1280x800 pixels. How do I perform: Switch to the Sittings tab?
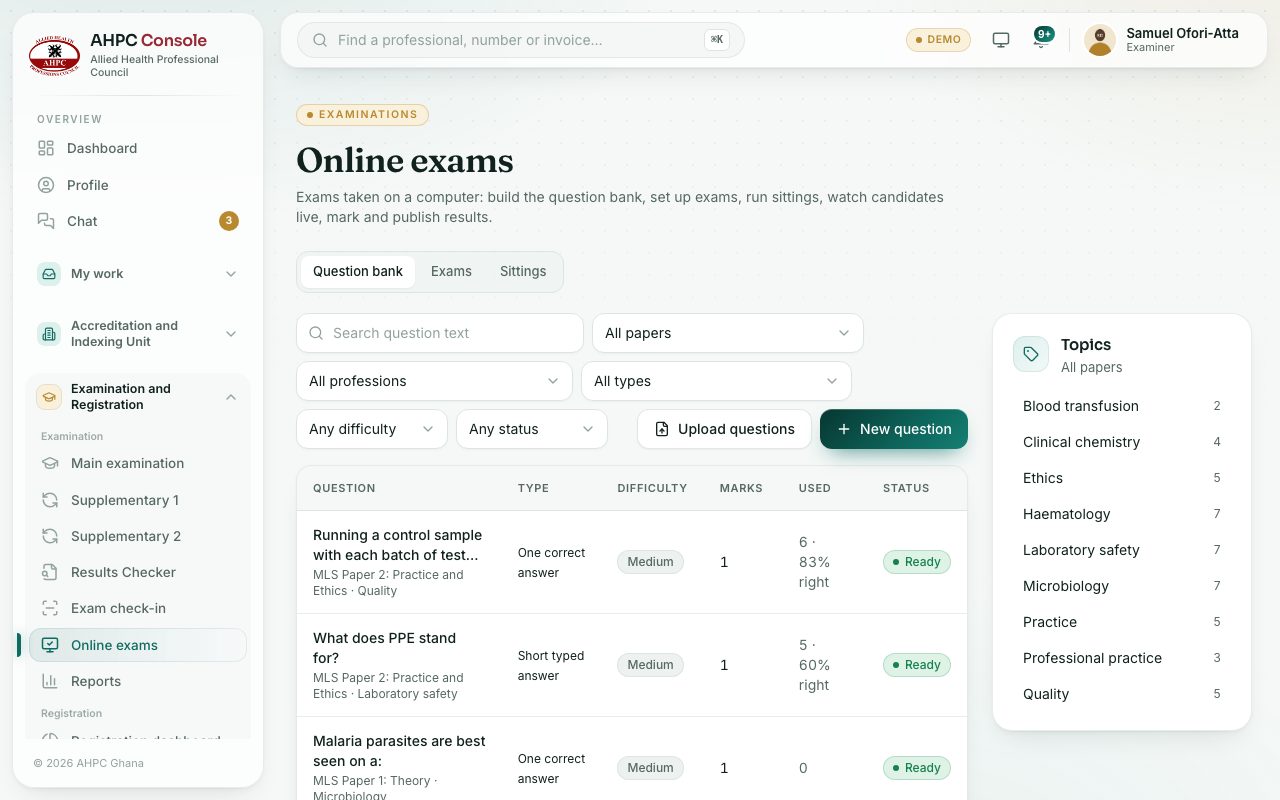pos(523,272)
